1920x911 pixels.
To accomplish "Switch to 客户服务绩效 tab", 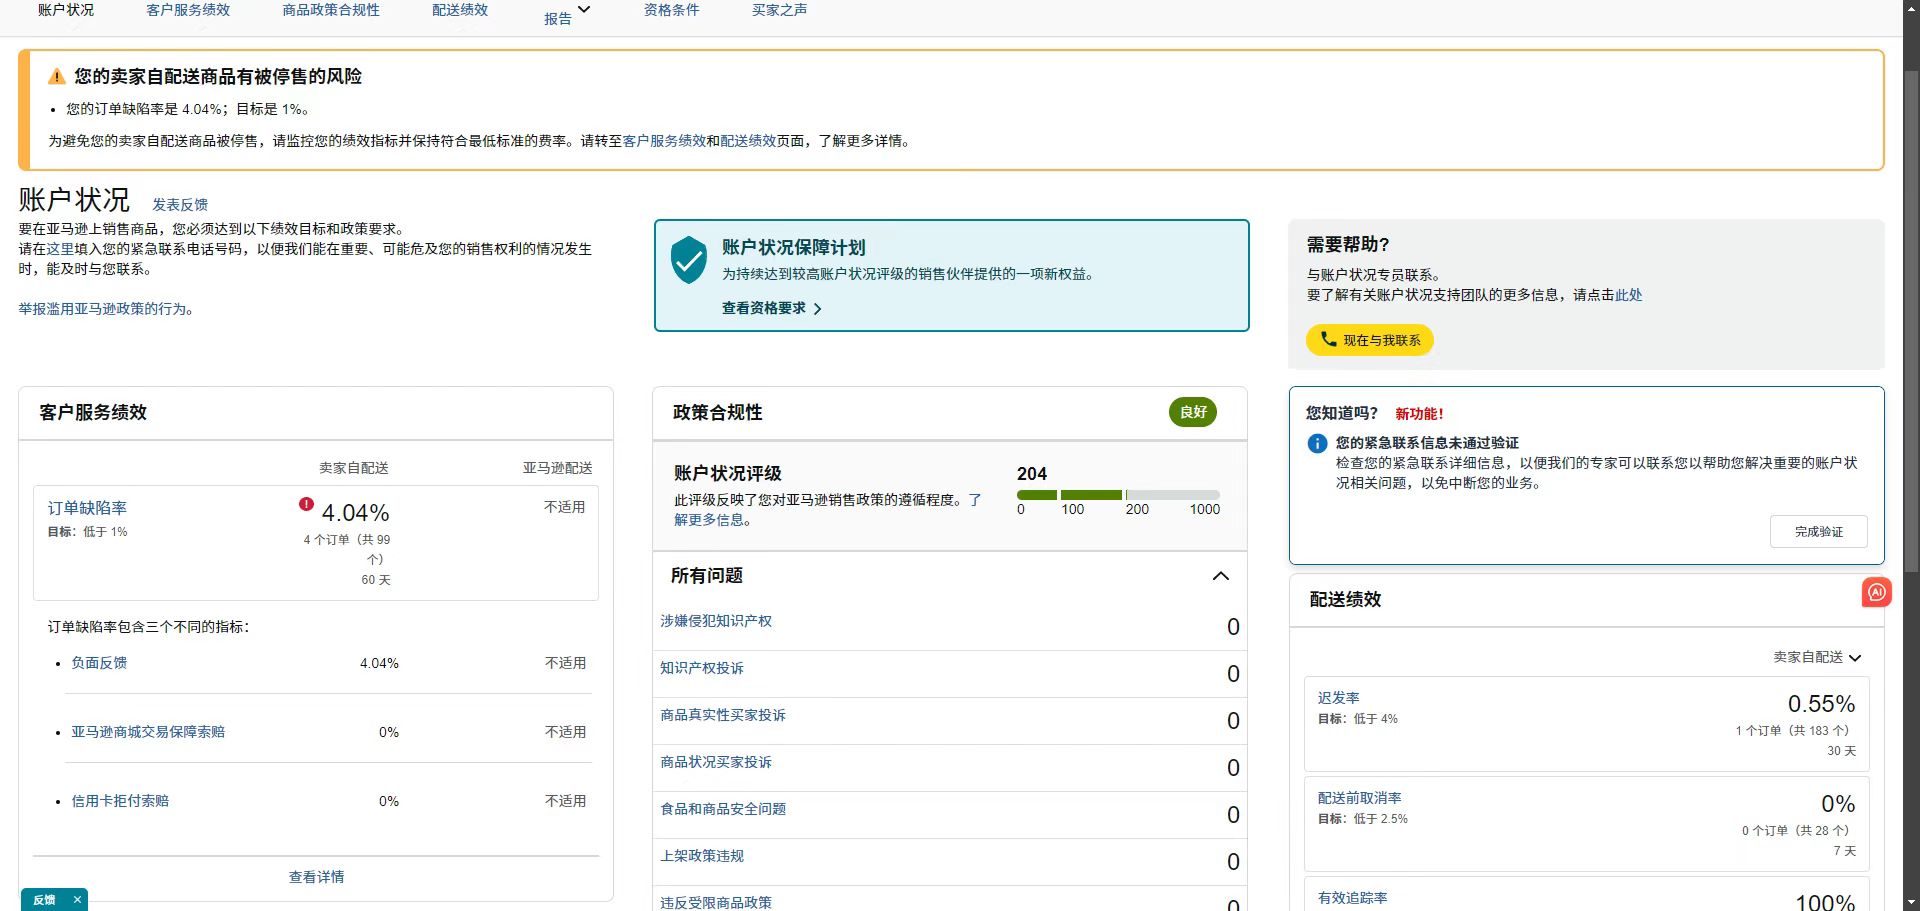I will tap(188, 10).
